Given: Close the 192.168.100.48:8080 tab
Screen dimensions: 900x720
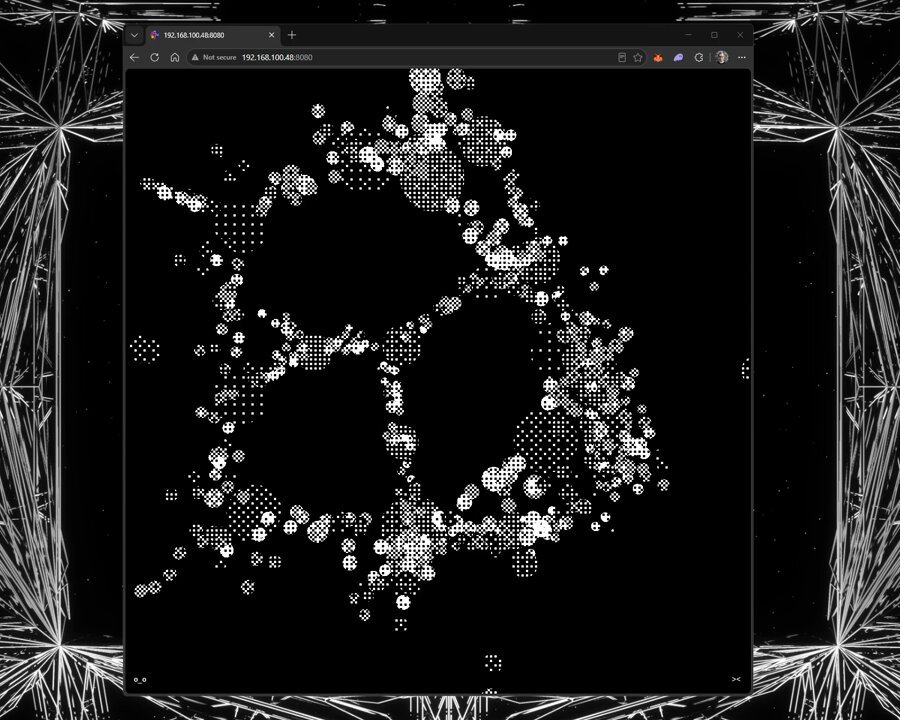Looking at the screenshot, I should (271, 35).
